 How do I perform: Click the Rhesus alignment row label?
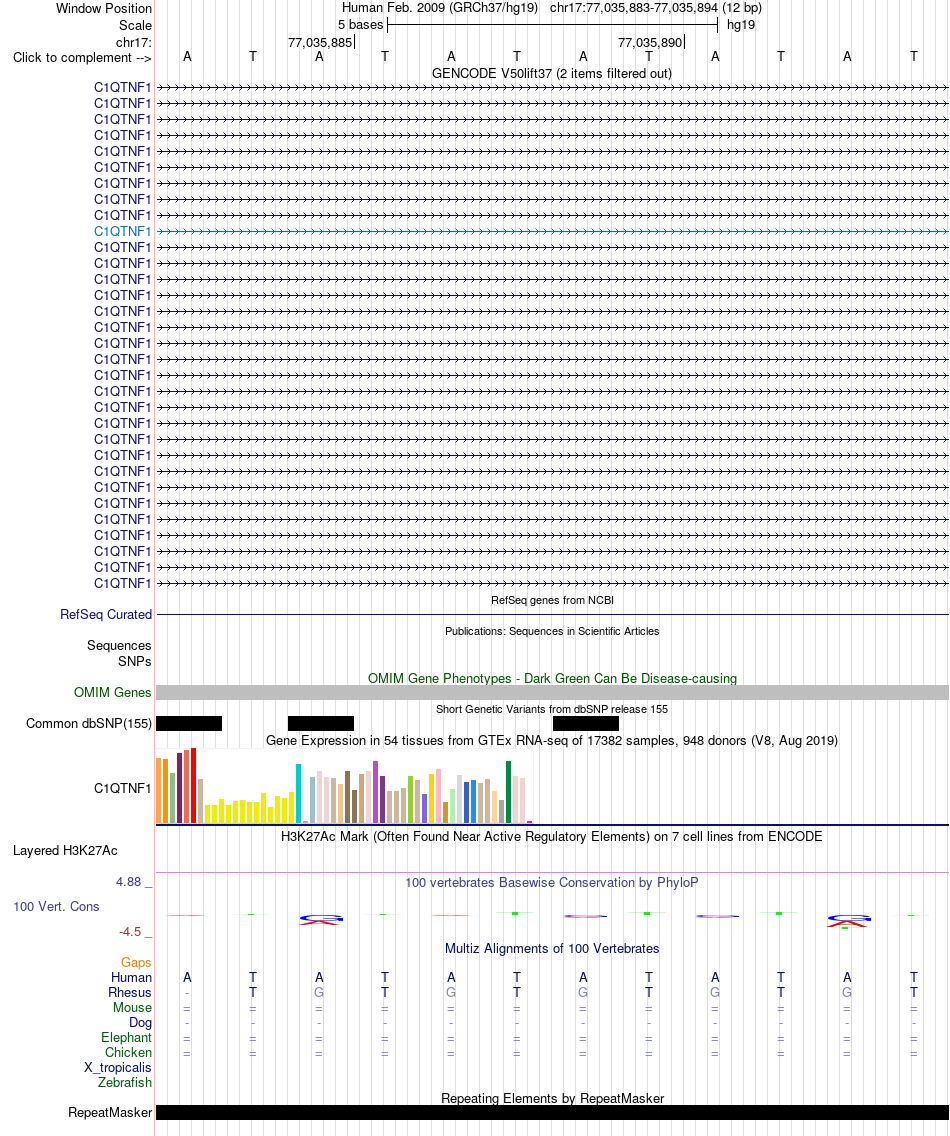(130, 993)
